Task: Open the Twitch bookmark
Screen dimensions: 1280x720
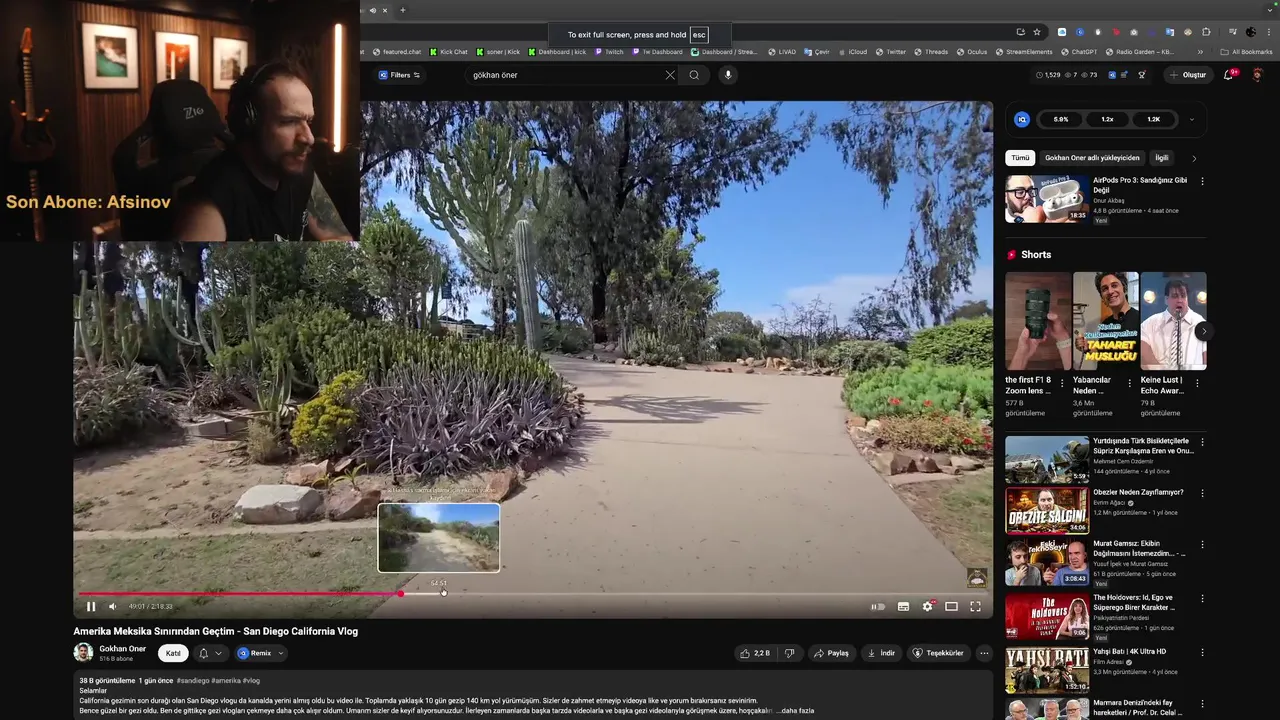Action: tap(609, 52)
